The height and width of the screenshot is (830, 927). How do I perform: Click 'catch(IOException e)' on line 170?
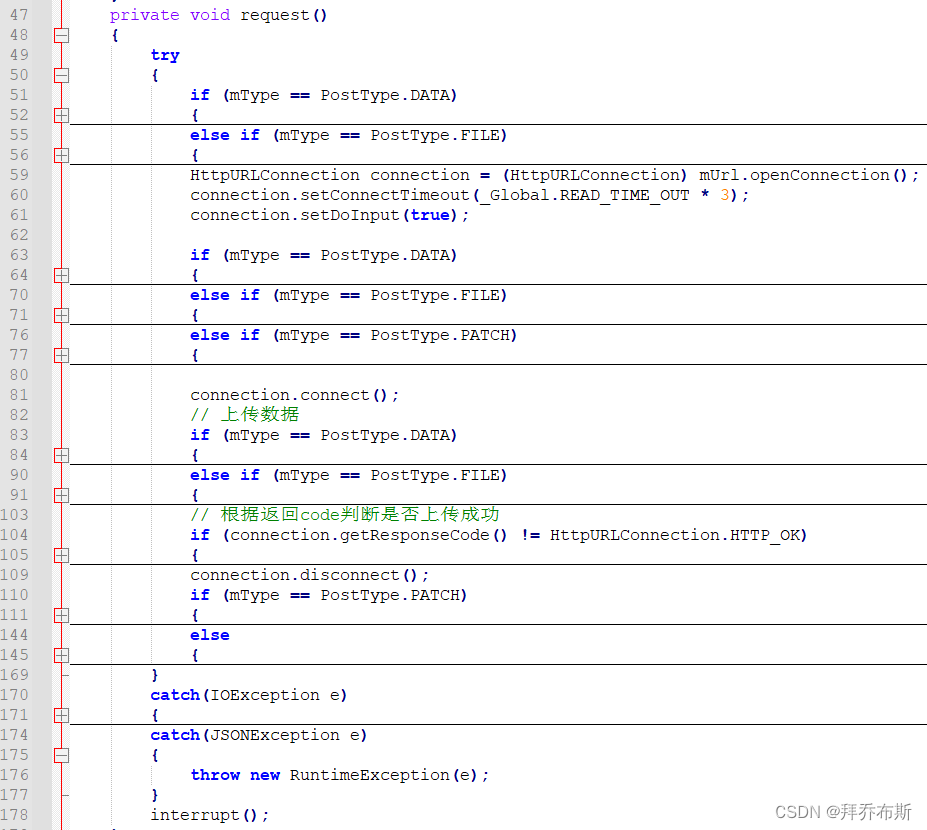[249, 695]
